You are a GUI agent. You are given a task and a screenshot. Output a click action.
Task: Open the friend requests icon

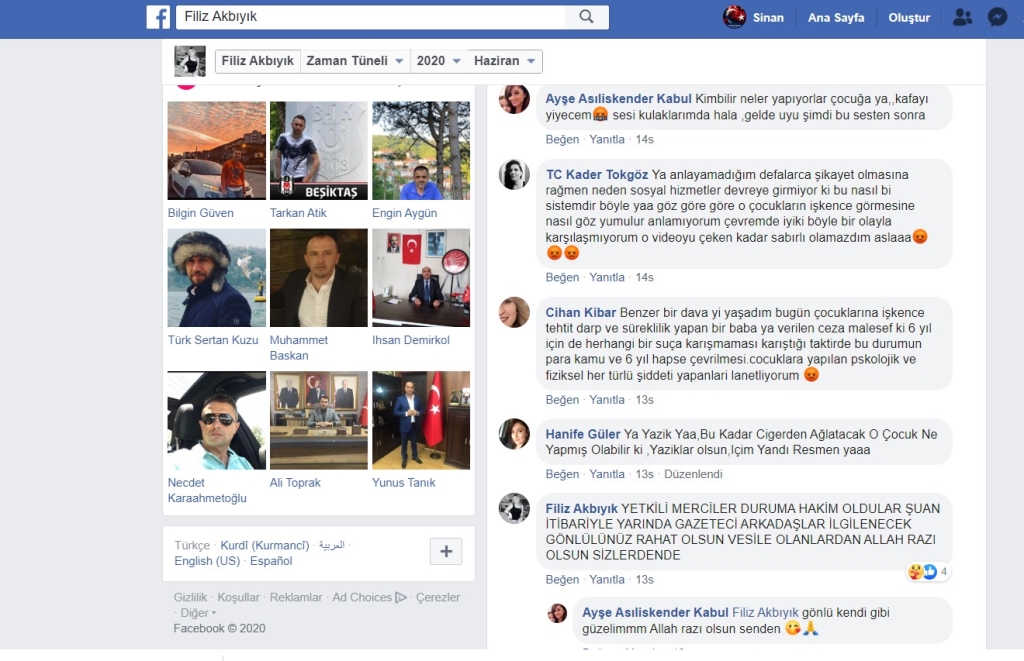coord(962,17)
